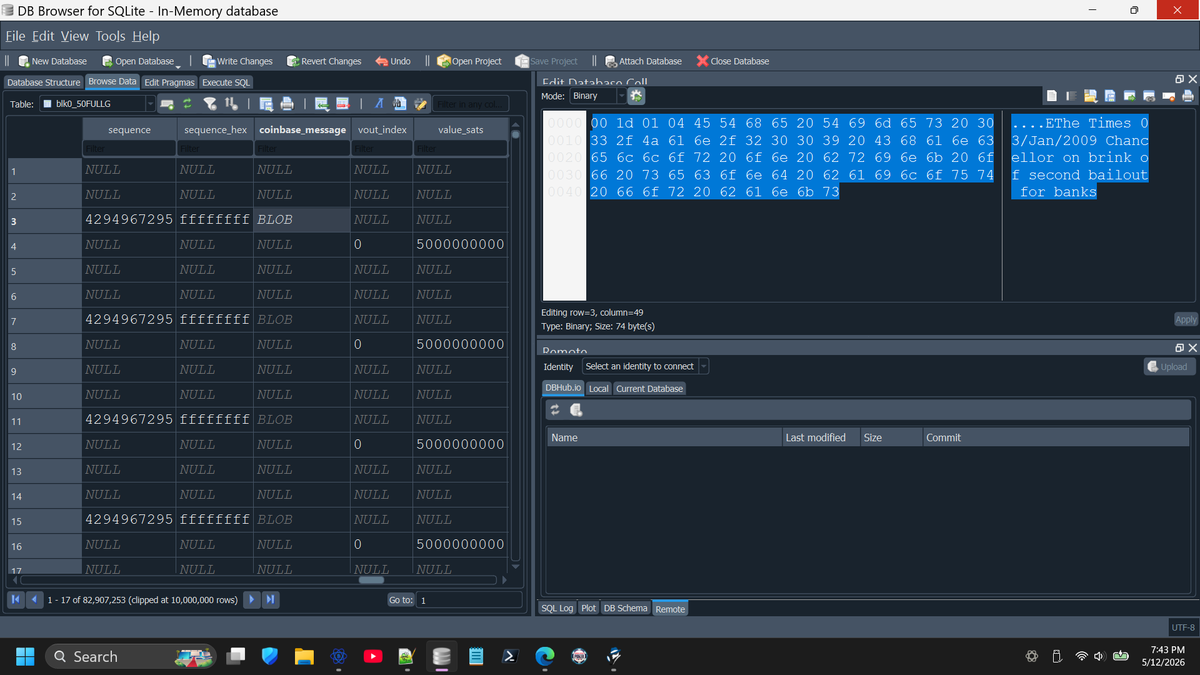
Task: Click the conditional format edit icon
Action: pyautogui.click(x=420, y=104)
